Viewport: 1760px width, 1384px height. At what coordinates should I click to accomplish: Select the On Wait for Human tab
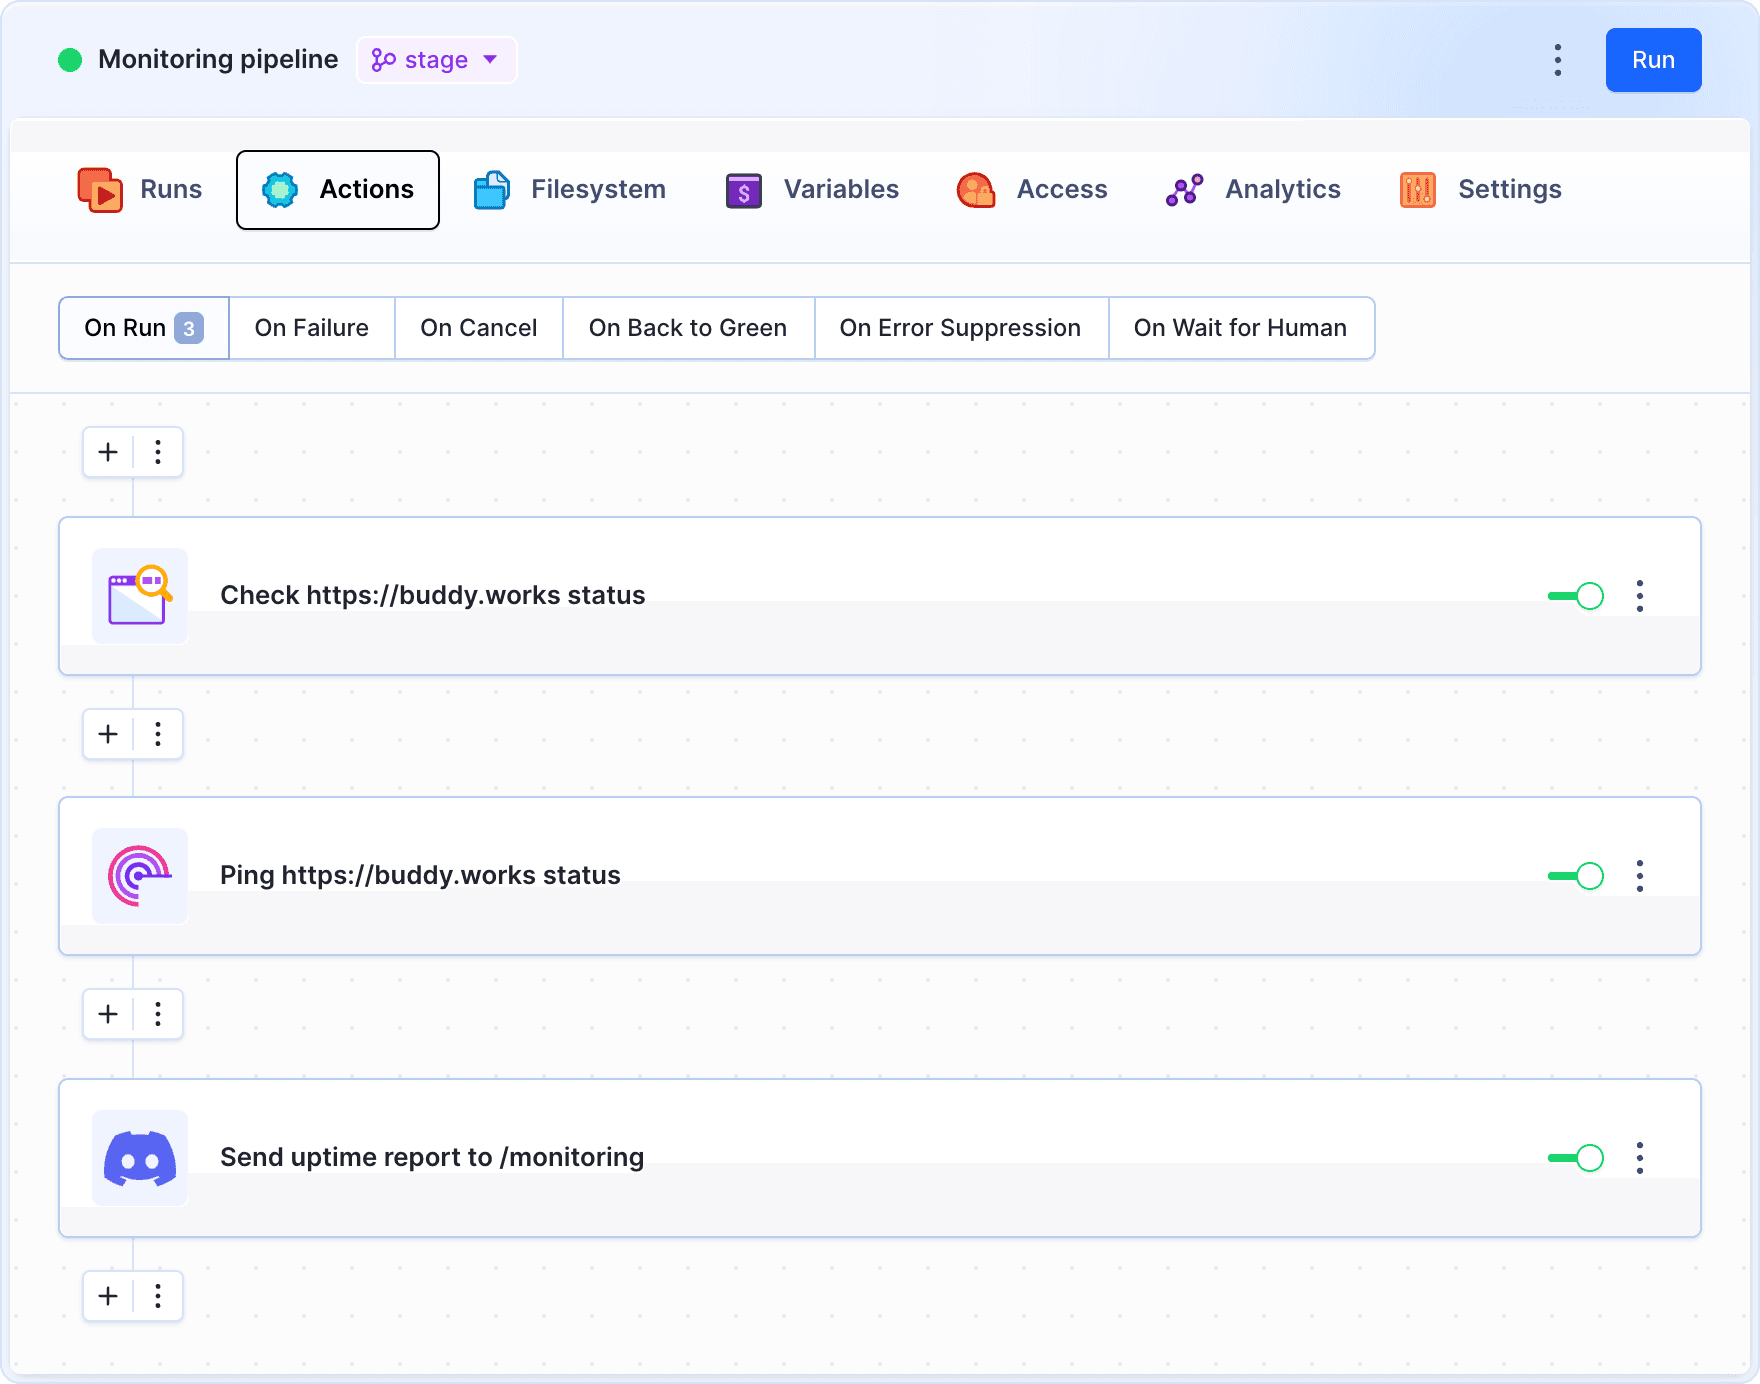click(x=1241, y=328)
